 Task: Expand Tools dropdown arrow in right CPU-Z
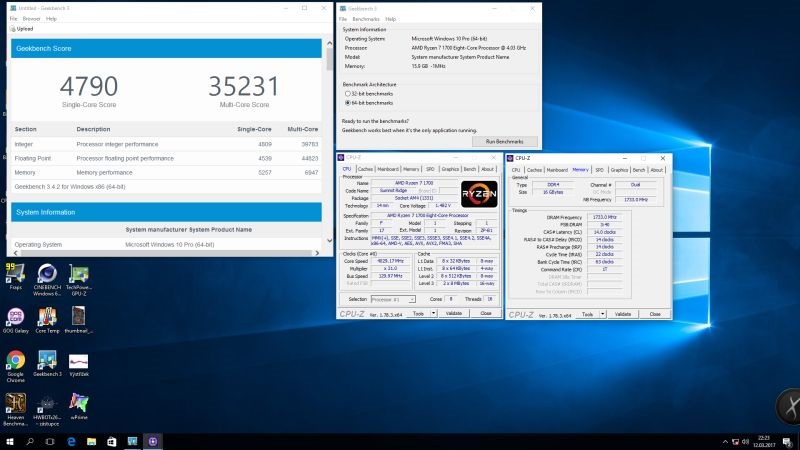[603, 314]
